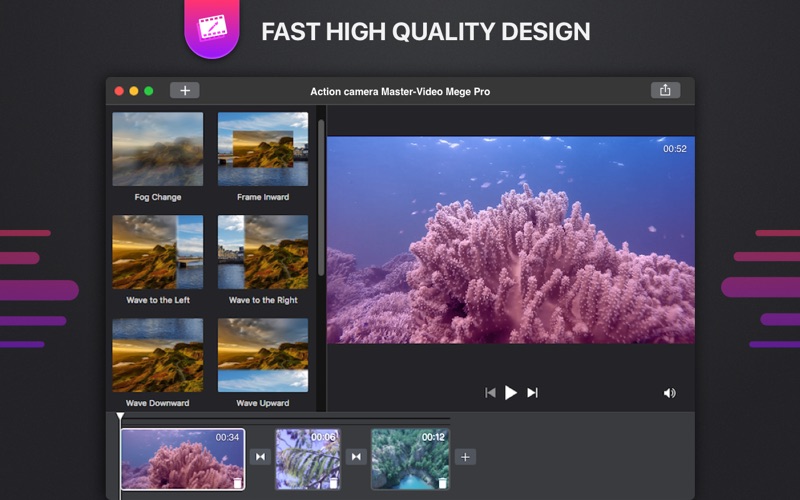The image size is (800, 500).
Task: Close the window with red button
Action: (x=119, y=91)
